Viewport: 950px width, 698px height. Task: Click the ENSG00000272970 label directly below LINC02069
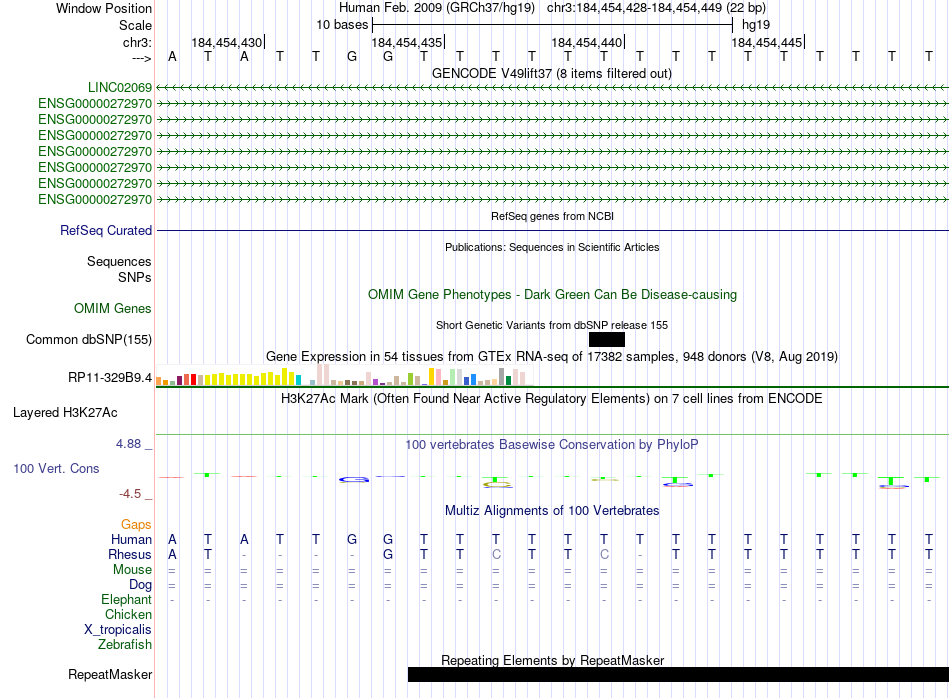95,104
